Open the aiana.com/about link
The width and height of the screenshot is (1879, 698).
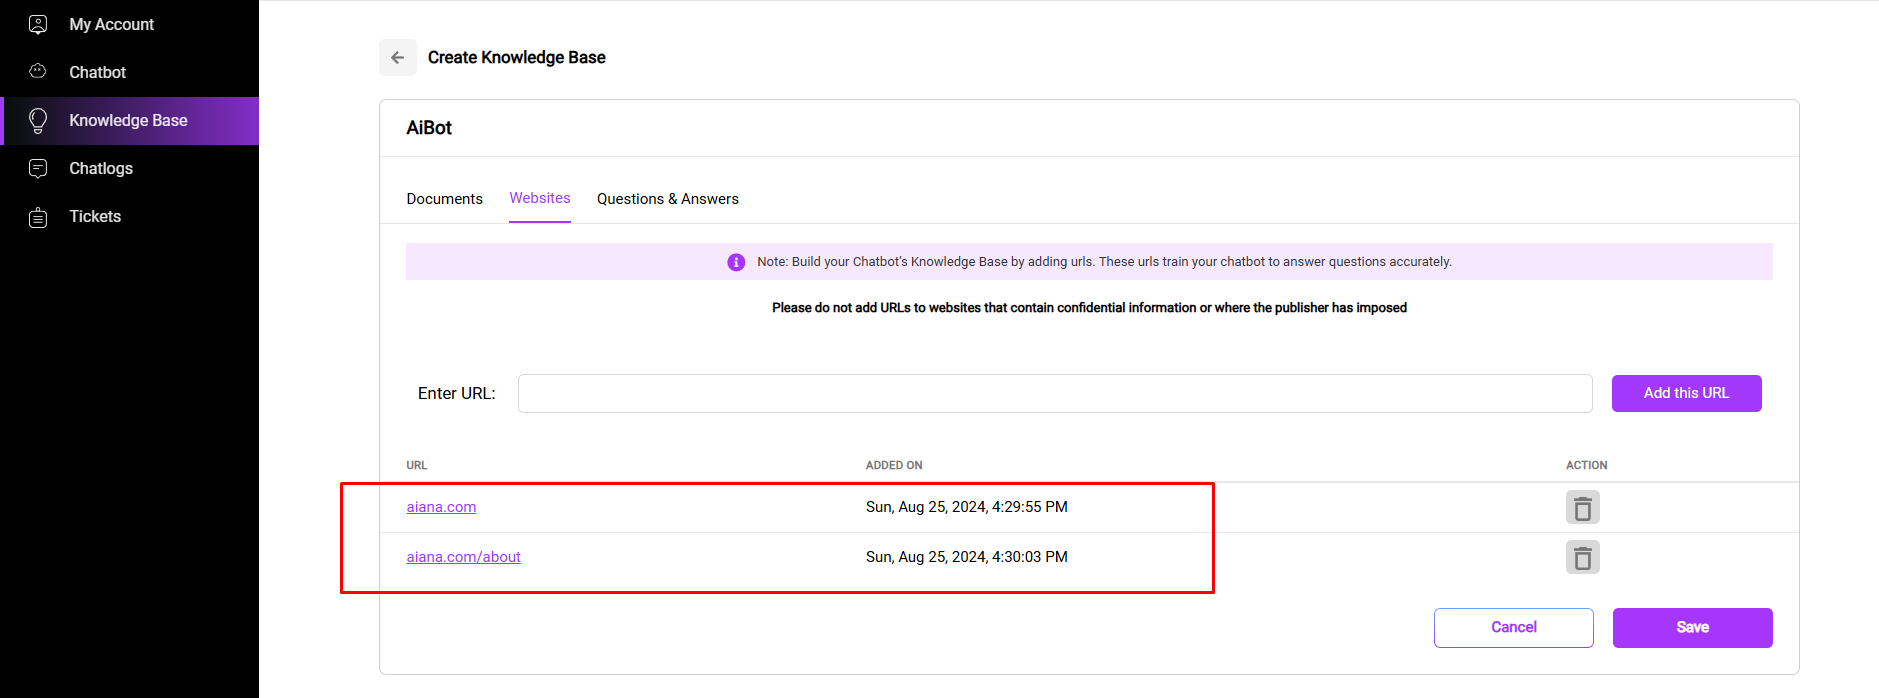coord(463,557)
